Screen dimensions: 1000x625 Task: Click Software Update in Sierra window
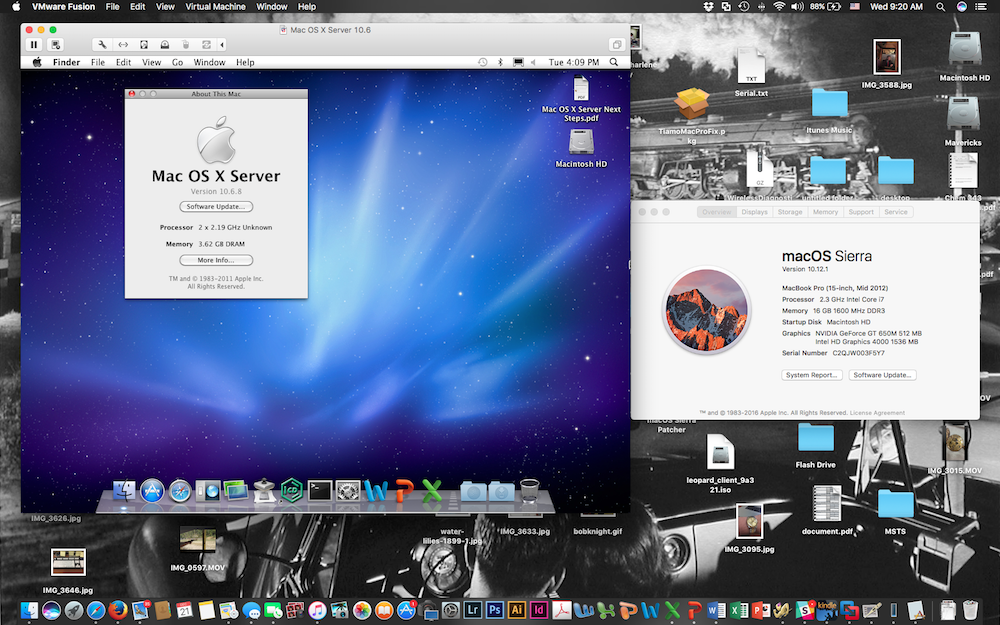coord(882,375)
